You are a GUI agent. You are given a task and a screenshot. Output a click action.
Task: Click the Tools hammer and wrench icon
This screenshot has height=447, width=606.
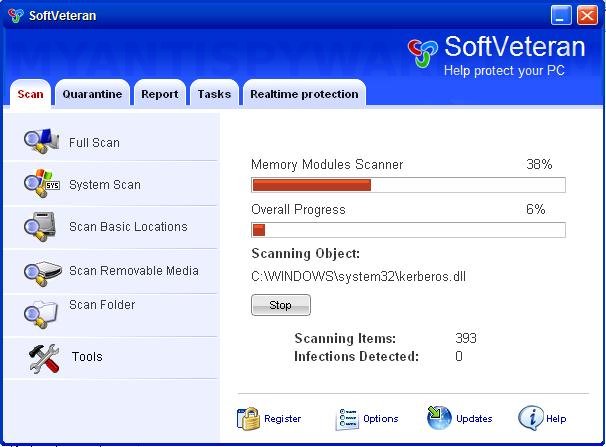pyautogui.click(x=44, y=359)
